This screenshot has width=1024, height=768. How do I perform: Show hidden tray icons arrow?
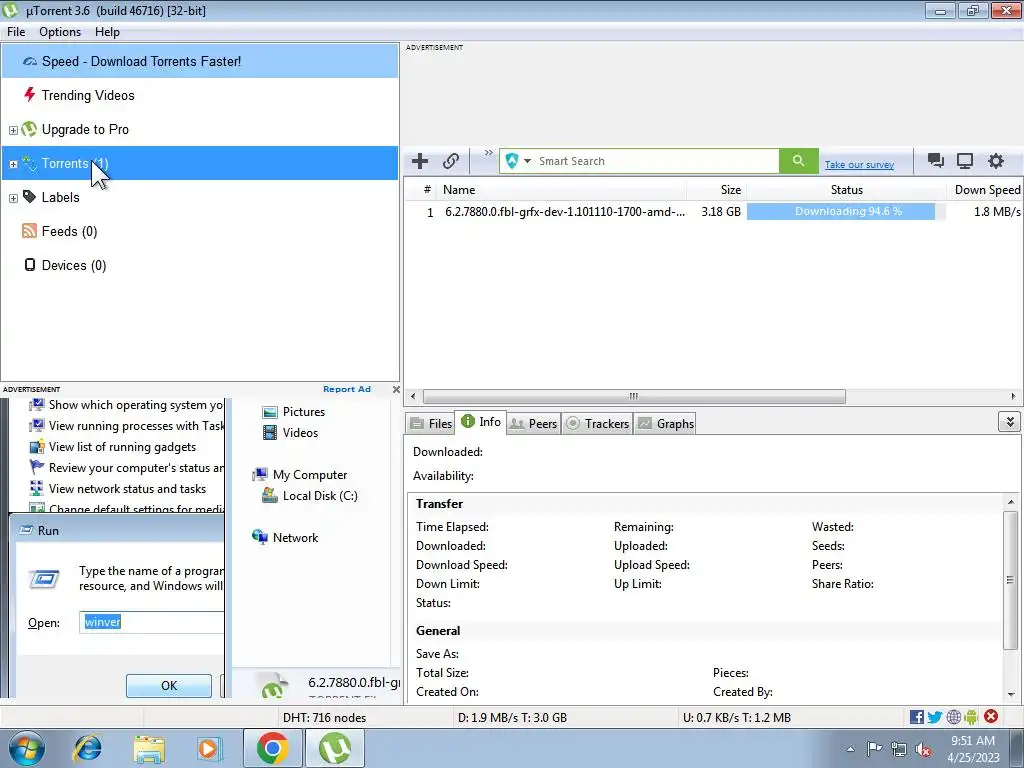pyautogui.click(x=850, y=750)
